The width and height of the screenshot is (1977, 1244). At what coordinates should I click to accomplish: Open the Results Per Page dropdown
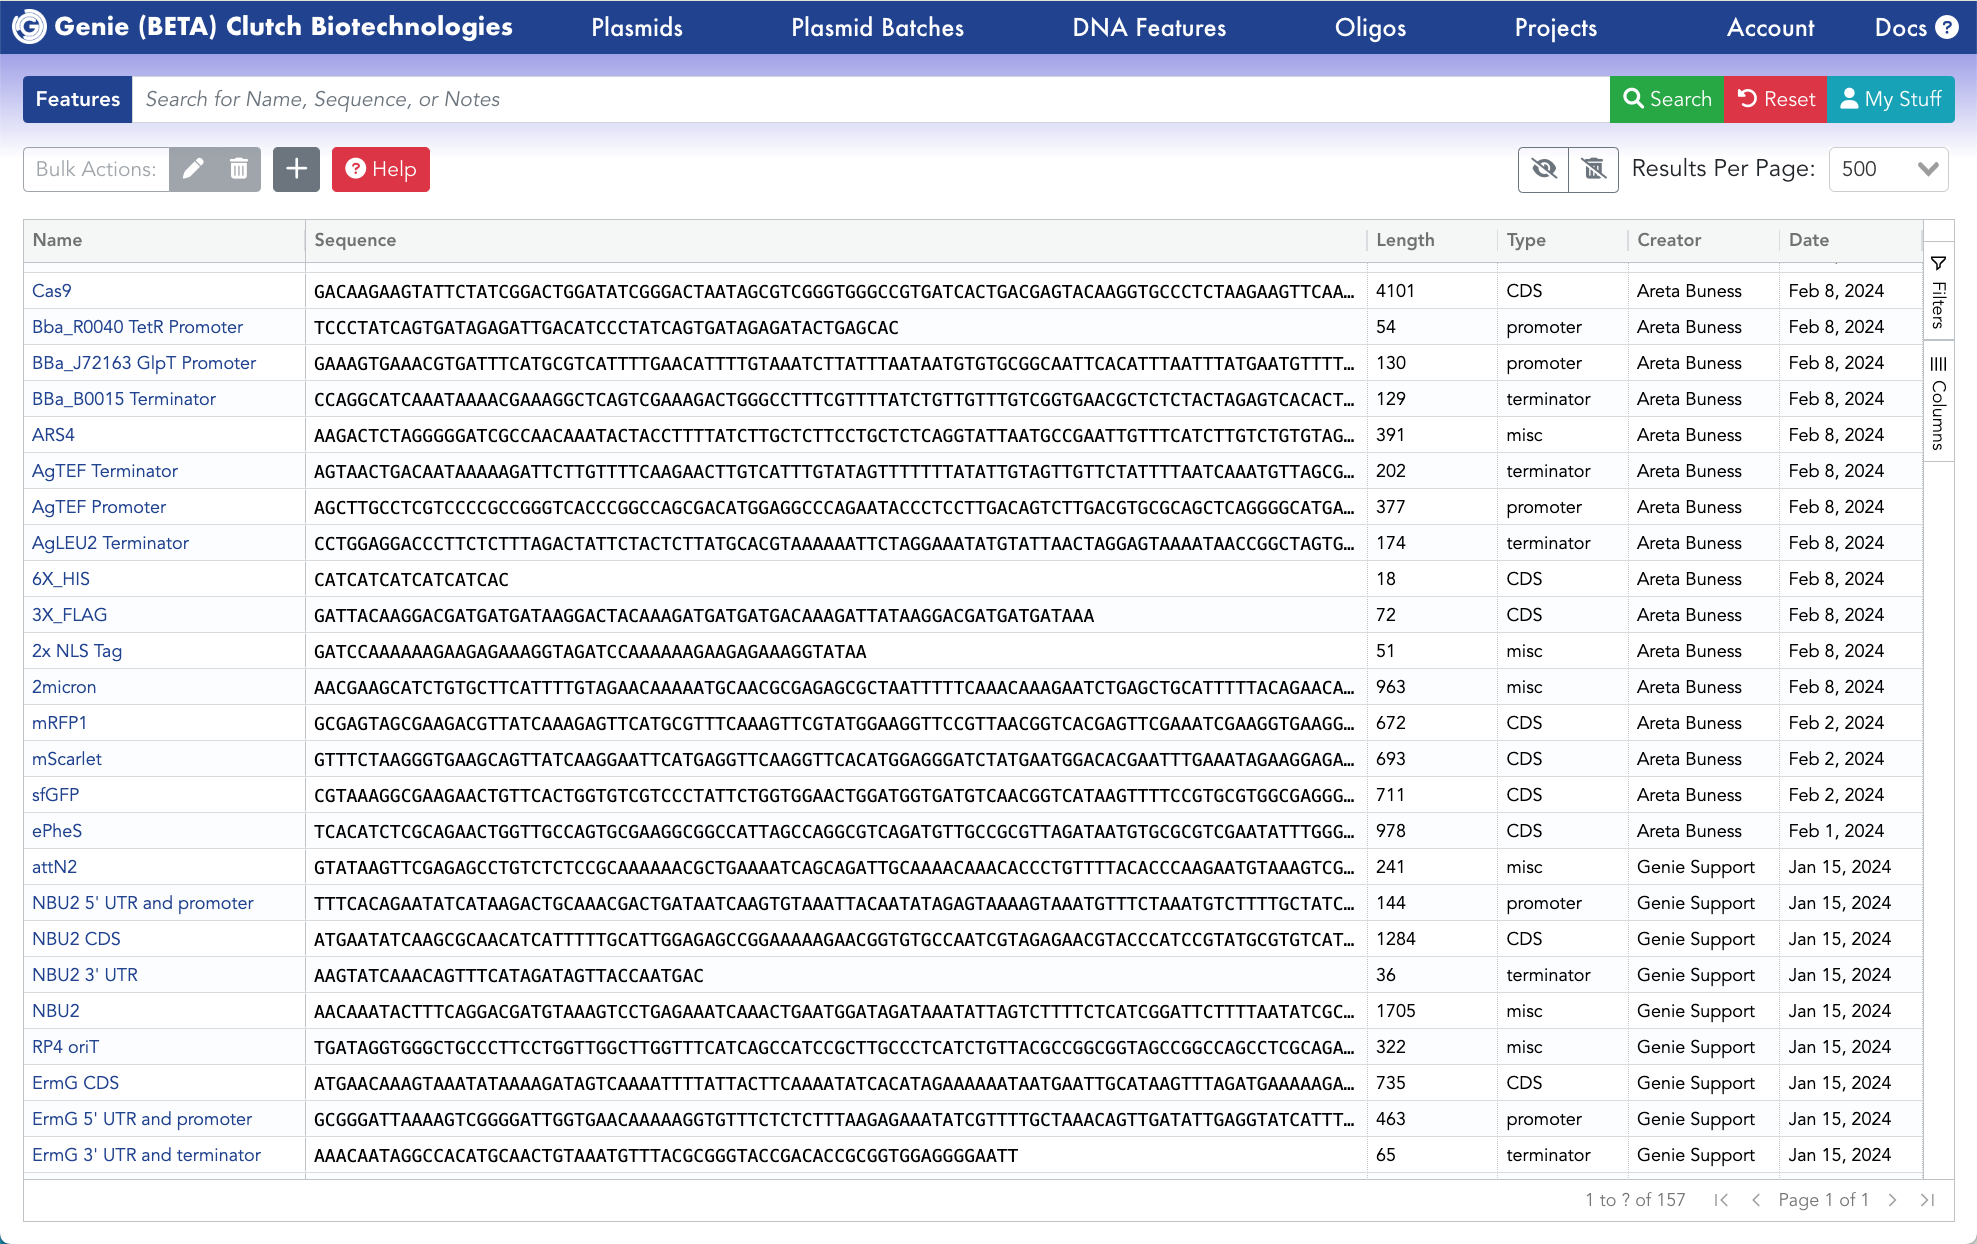coord(1889,169)
